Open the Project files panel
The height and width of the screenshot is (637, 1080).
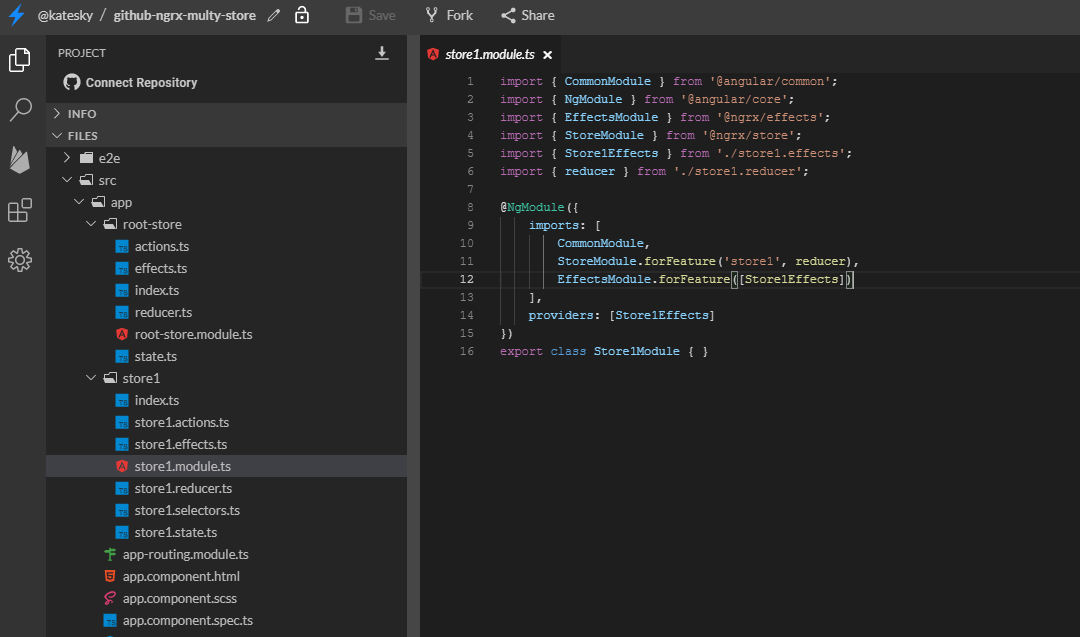point(20,60)
